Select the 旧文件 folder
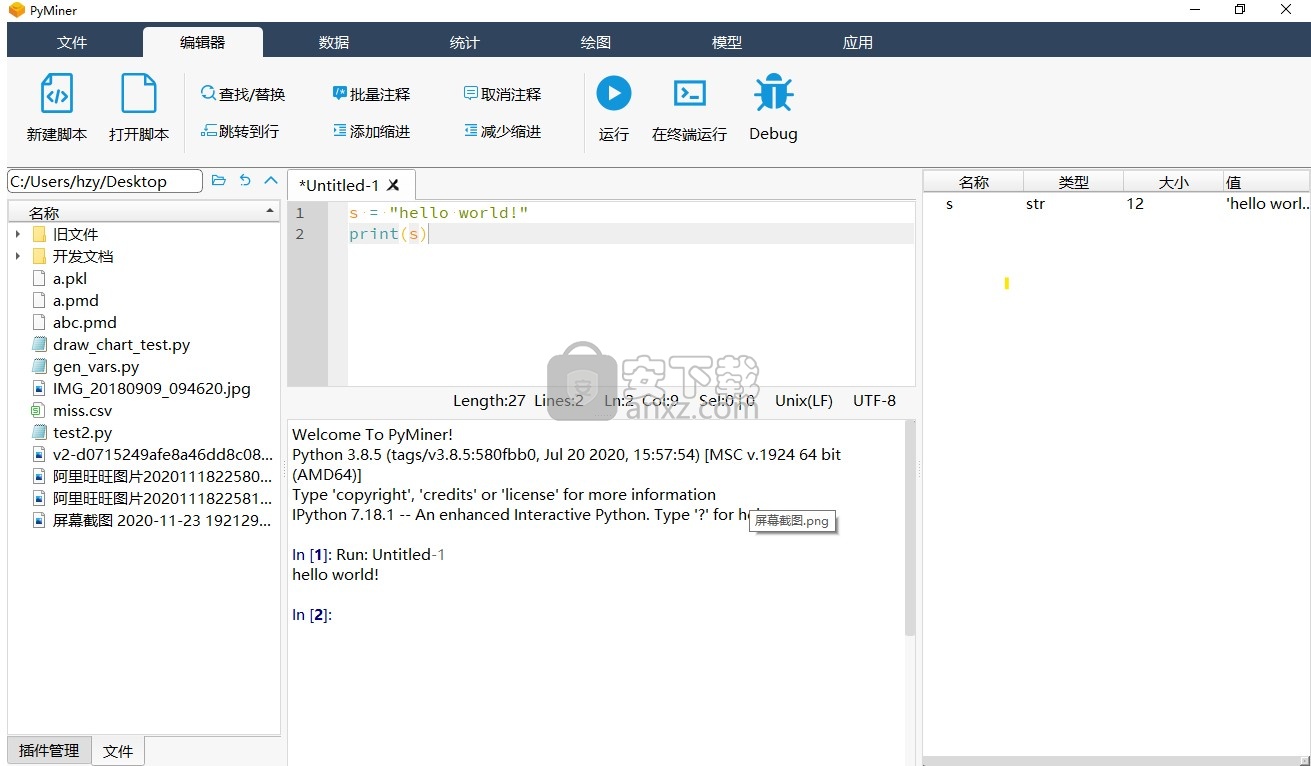Screen dimensions: 1311x766 coord(76,234)
